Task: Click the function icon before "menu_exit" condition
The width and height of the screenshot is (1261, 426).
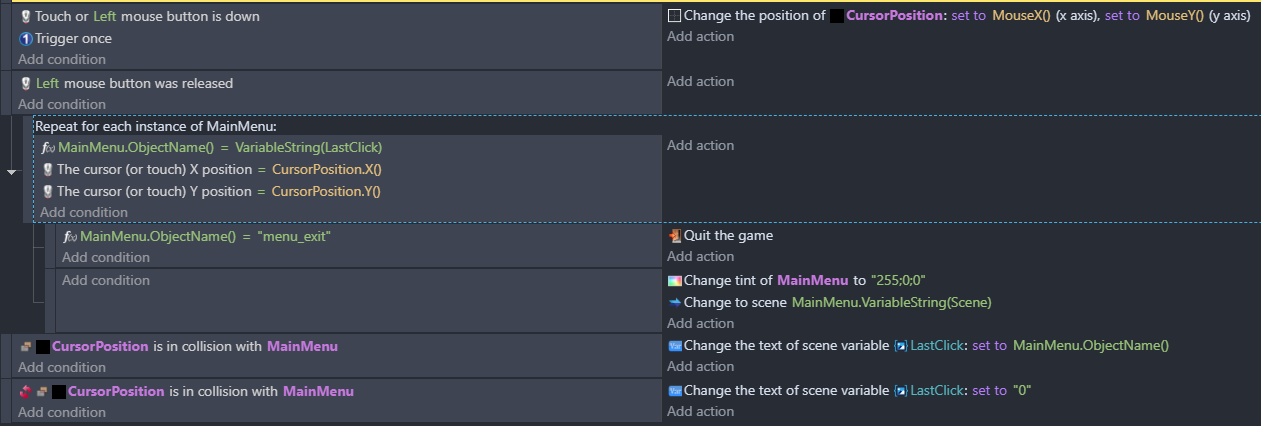Action: [x=70, y=236]
